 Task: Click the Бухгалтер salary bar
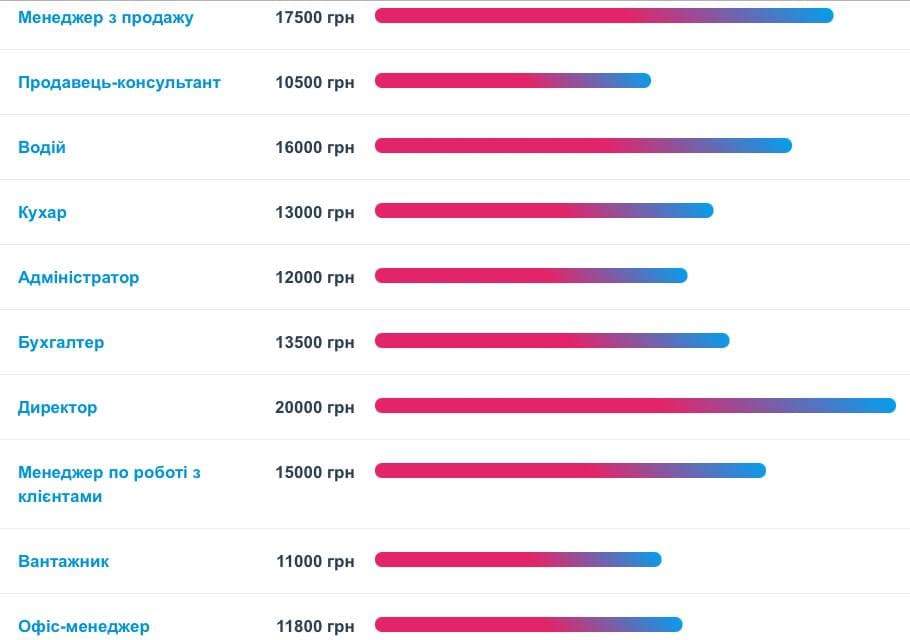click(552, 341)
